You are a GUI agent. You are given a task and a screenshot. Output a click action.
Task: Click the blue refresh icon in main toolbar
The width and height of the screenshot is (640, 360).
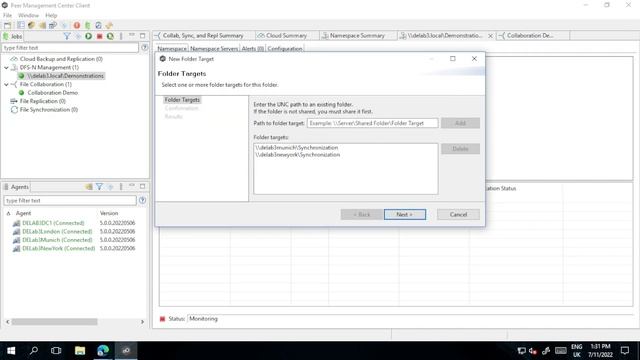[x=98, y=25]
